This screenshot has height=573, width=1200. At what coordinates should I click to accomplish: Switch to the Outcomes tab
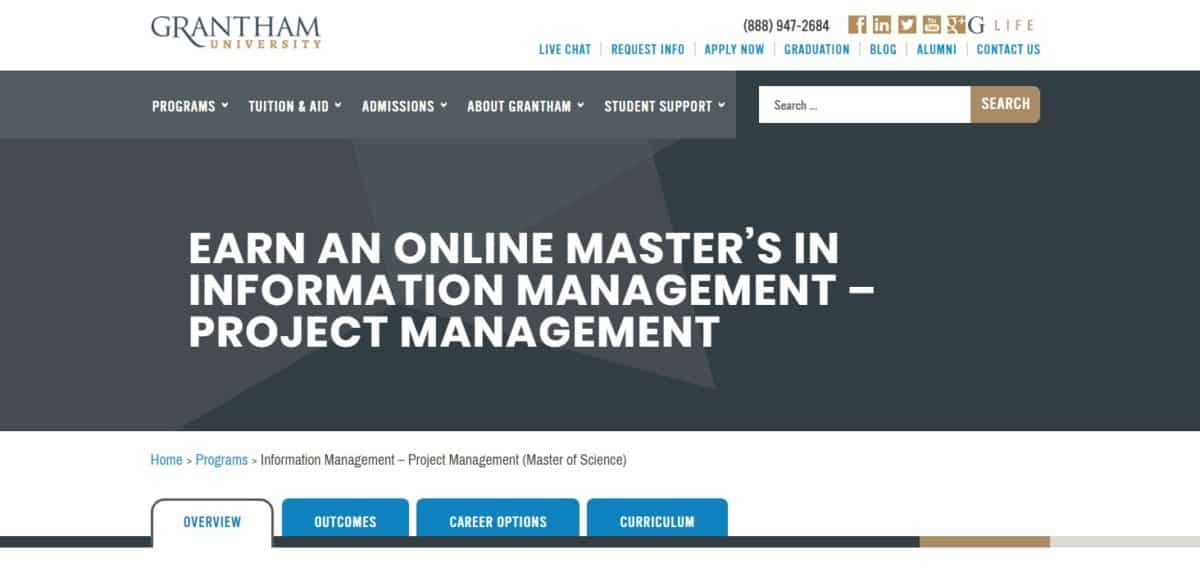[x=345, y=521]
